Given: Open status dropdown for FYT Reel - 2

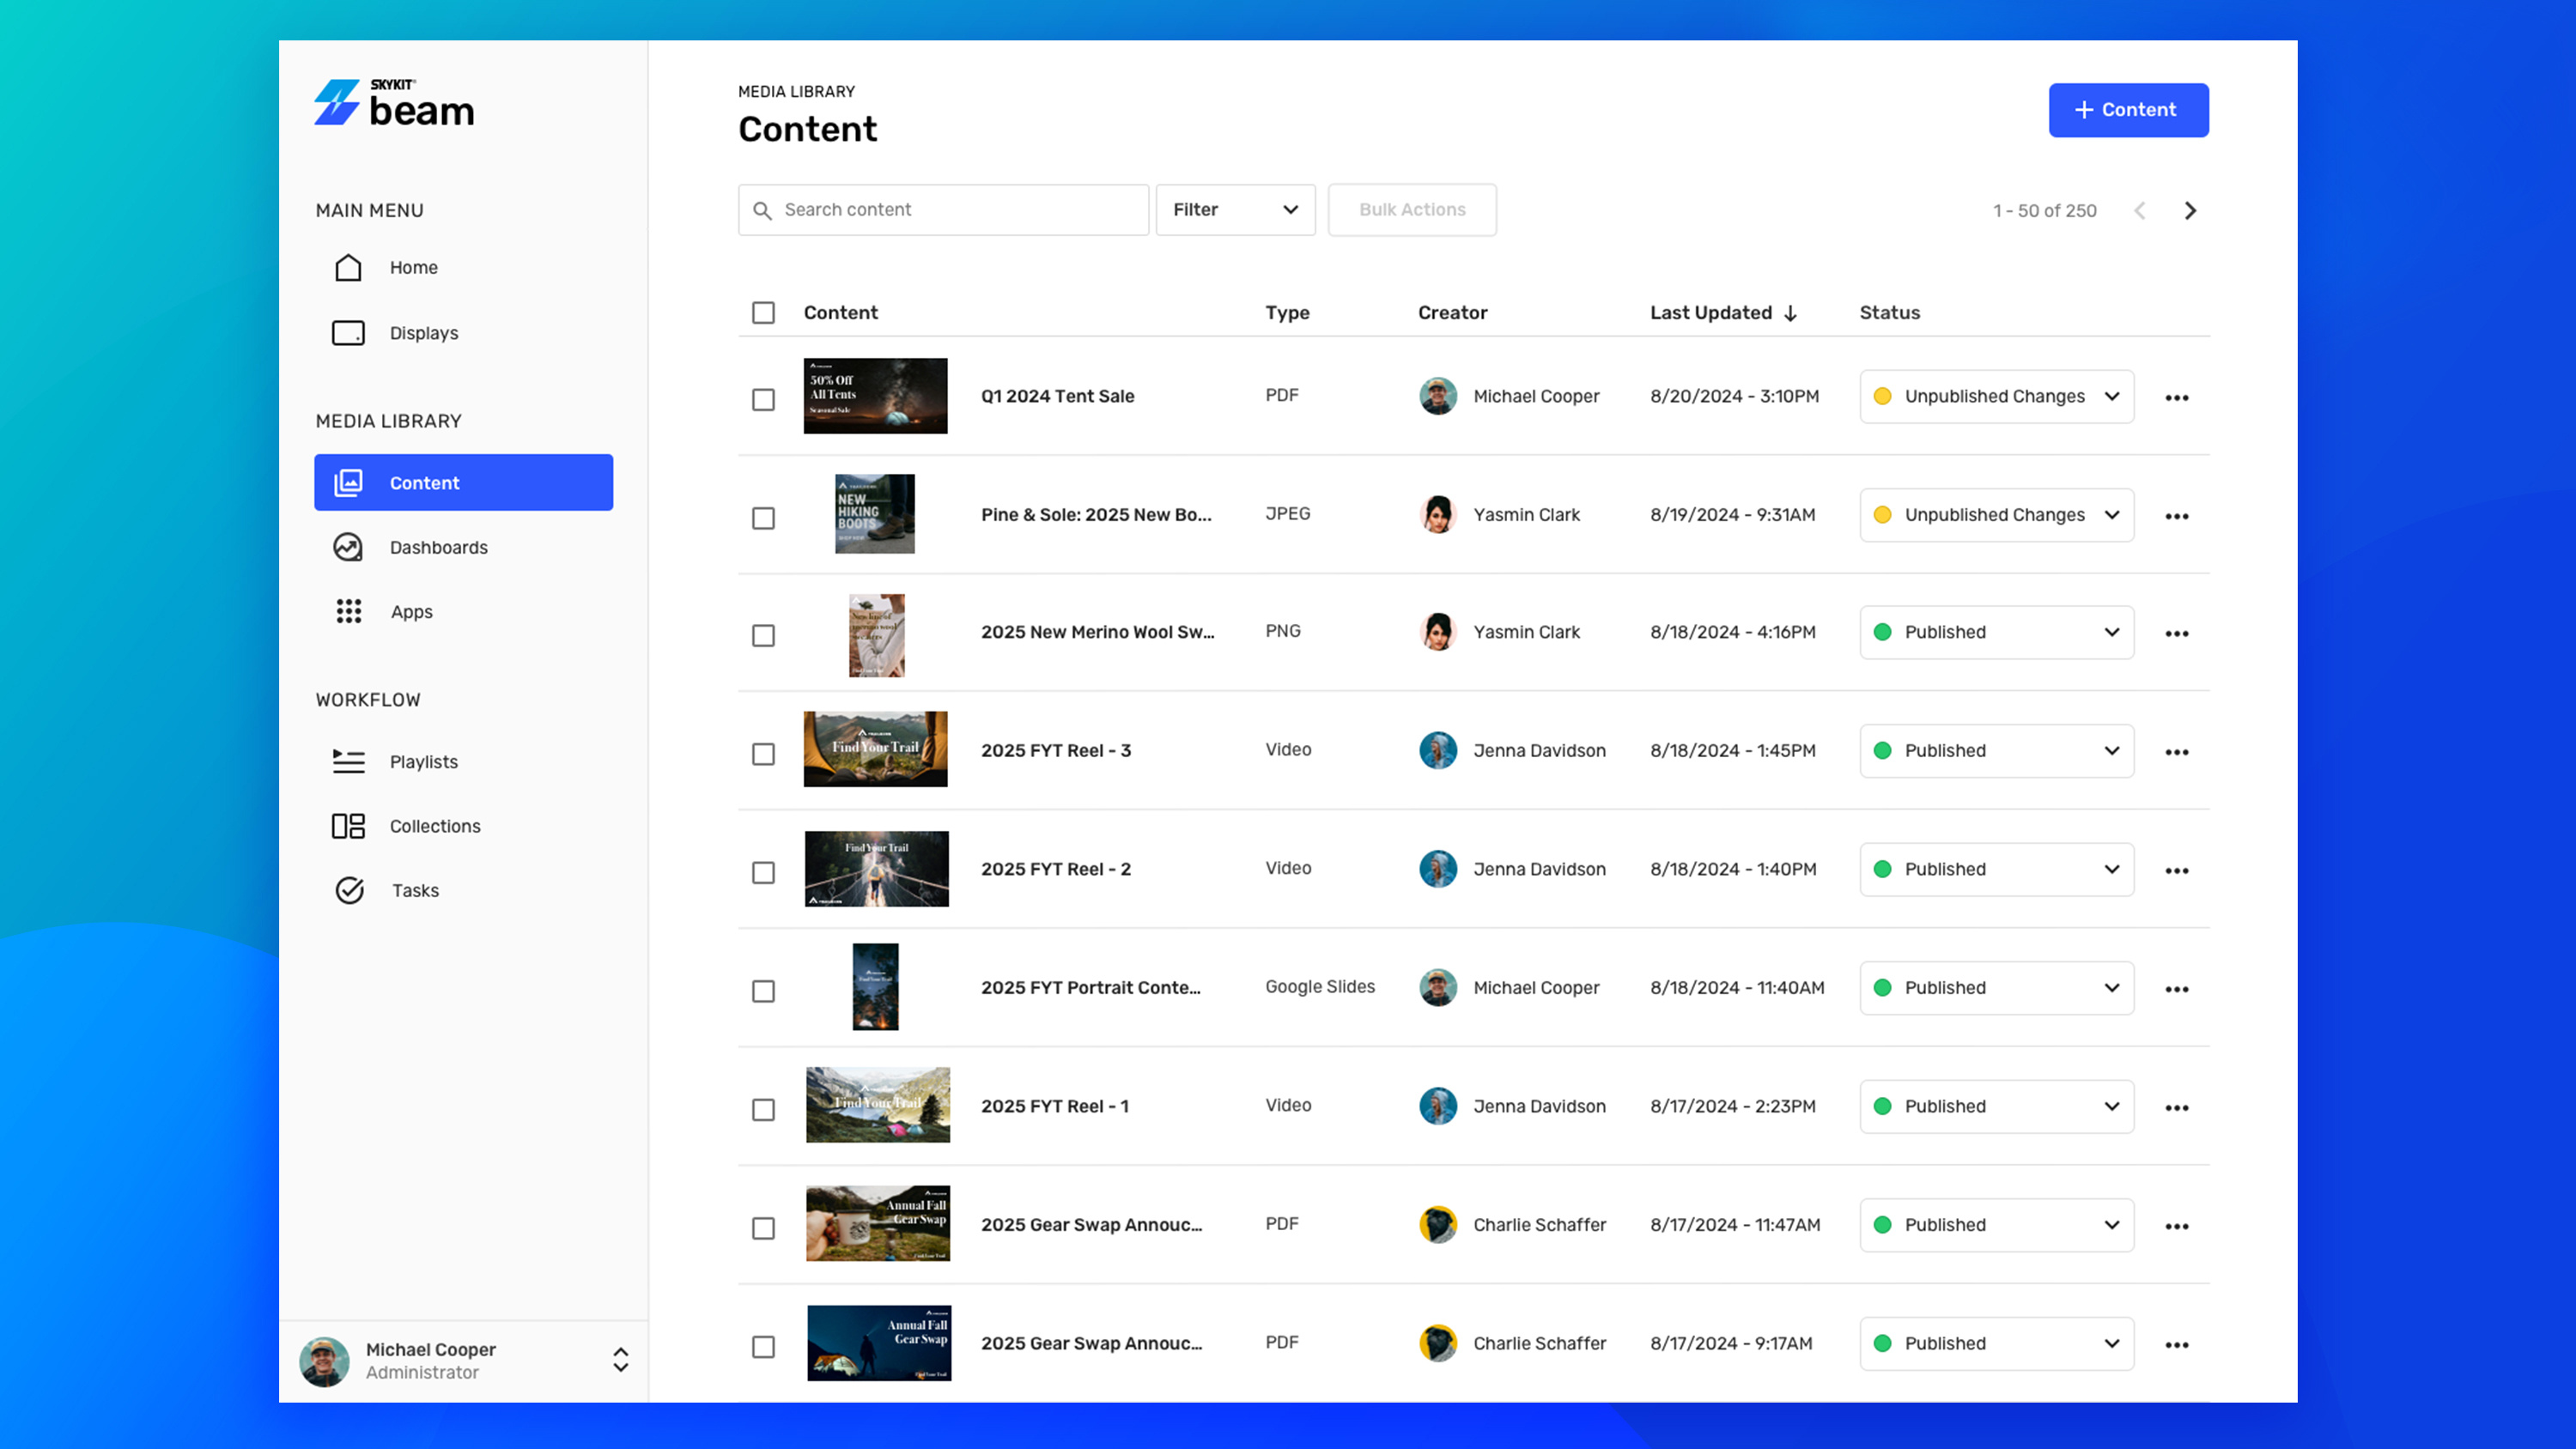Looking at the screenshot, I should coord(1996,869).
